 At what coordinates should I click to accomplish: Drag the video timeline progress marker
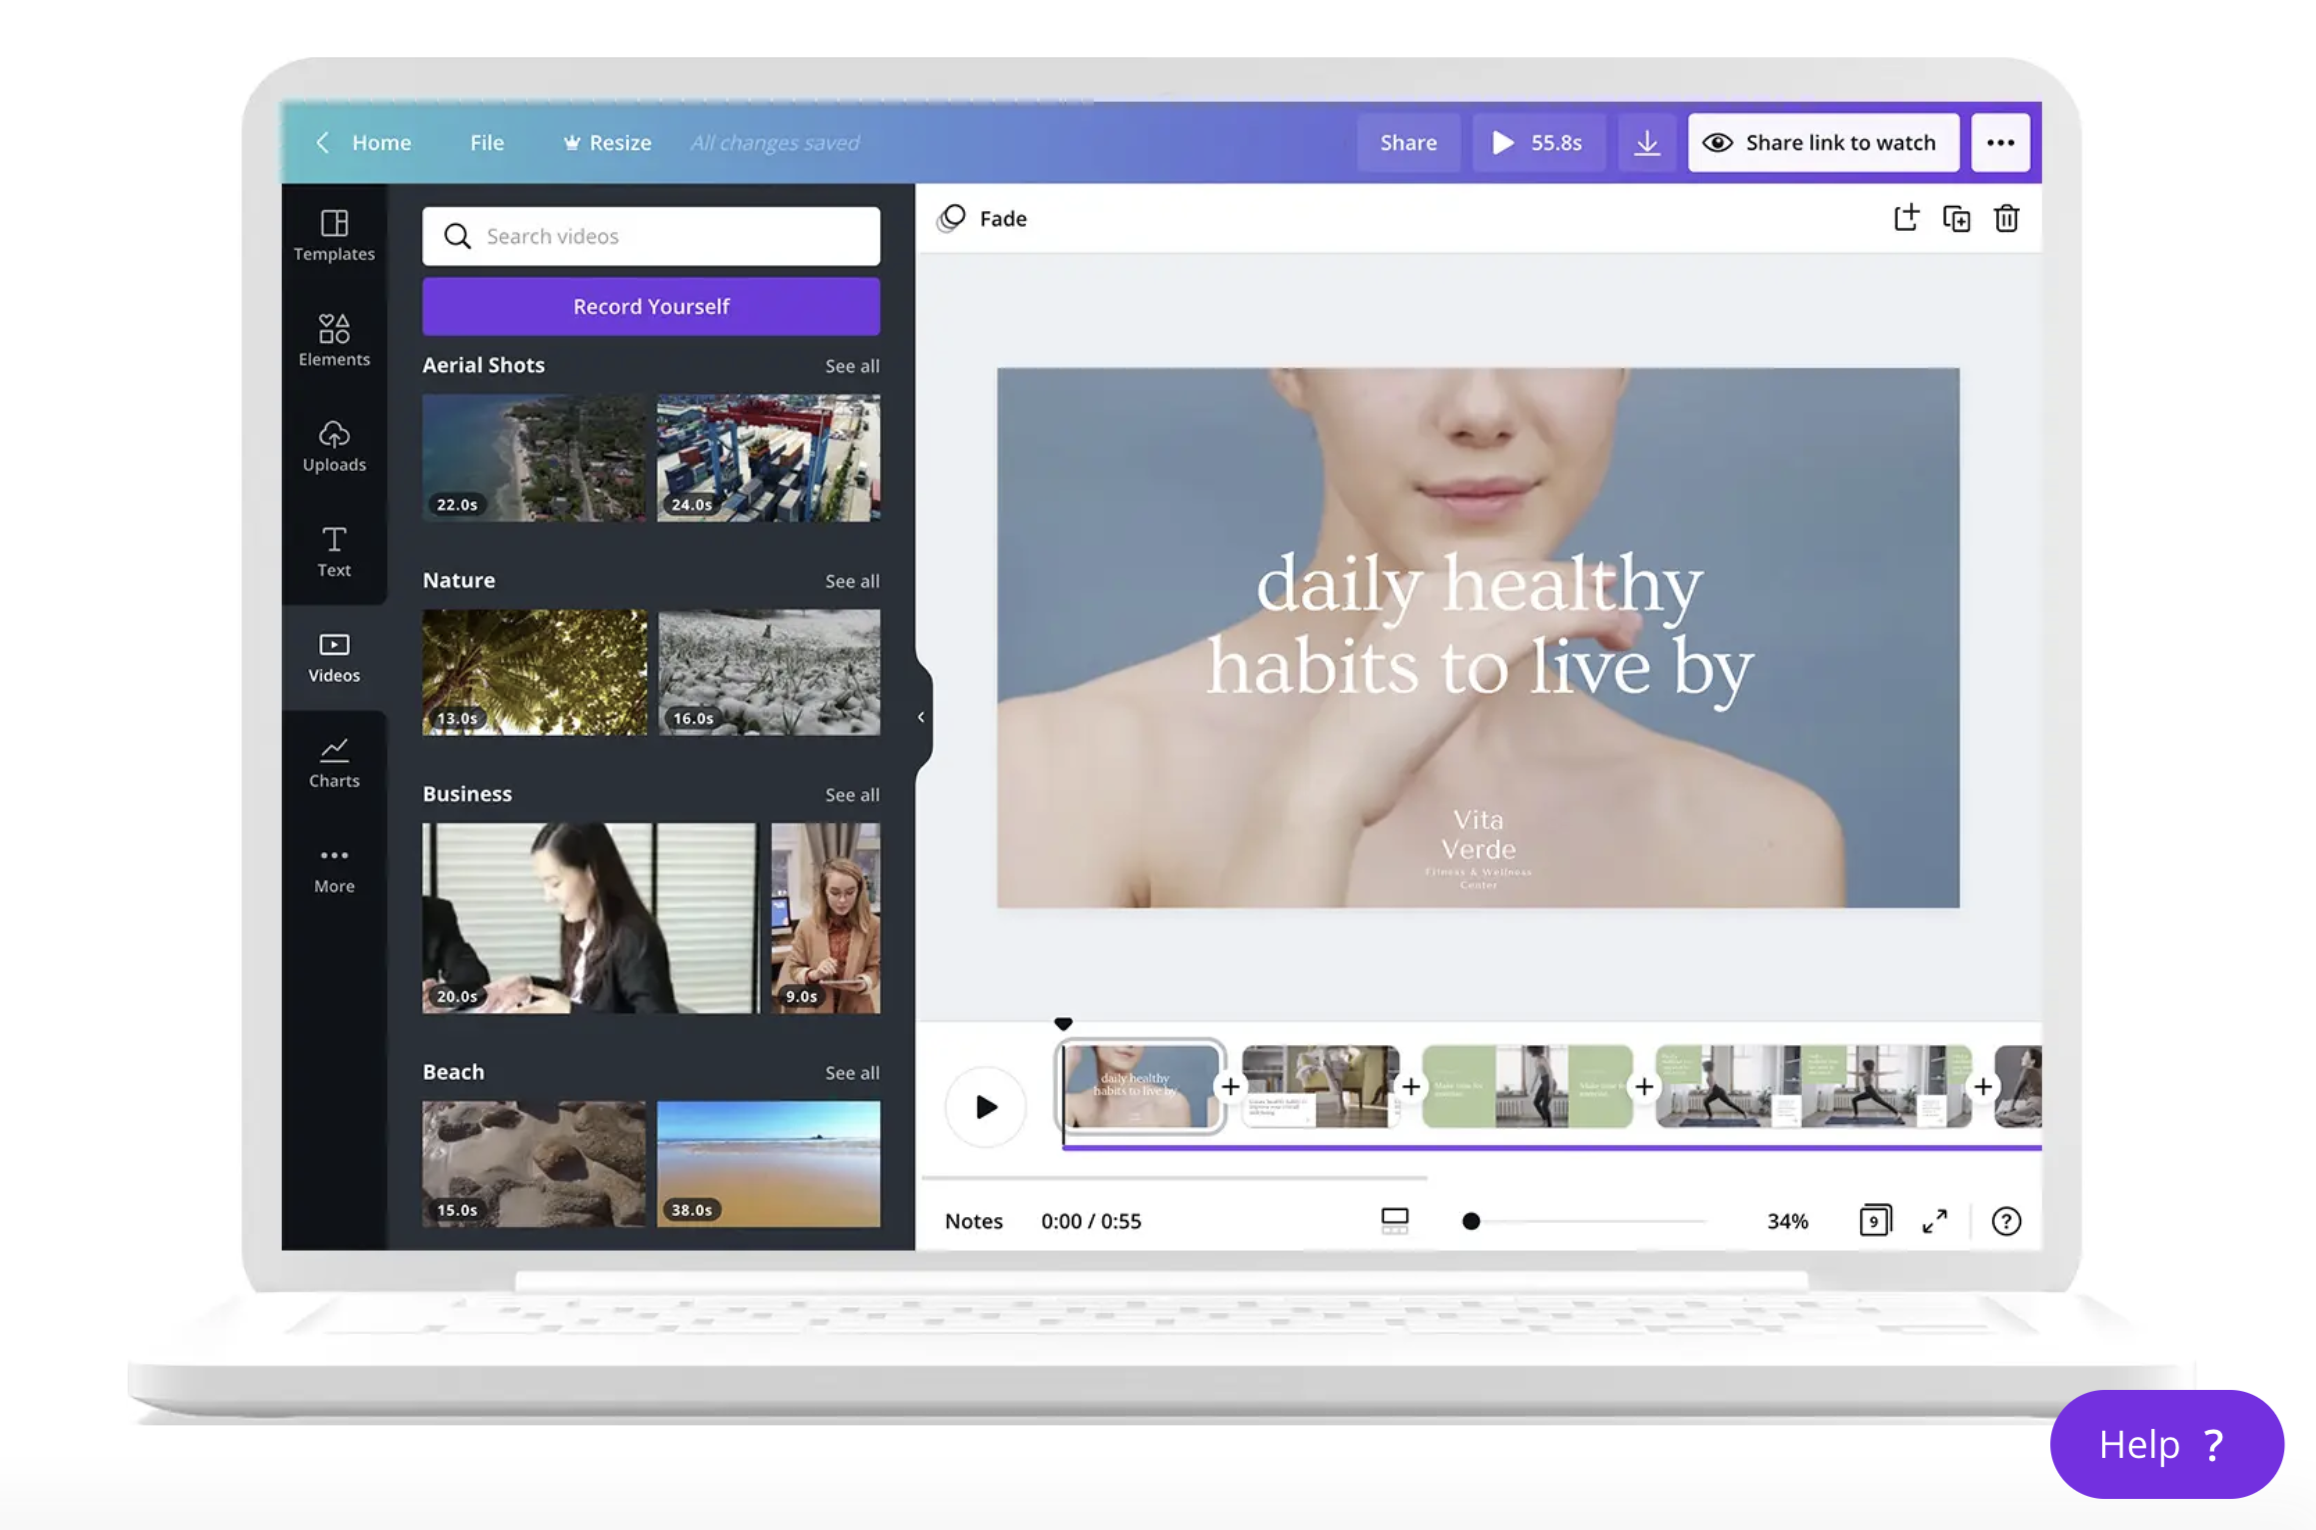[1065, 1023]
